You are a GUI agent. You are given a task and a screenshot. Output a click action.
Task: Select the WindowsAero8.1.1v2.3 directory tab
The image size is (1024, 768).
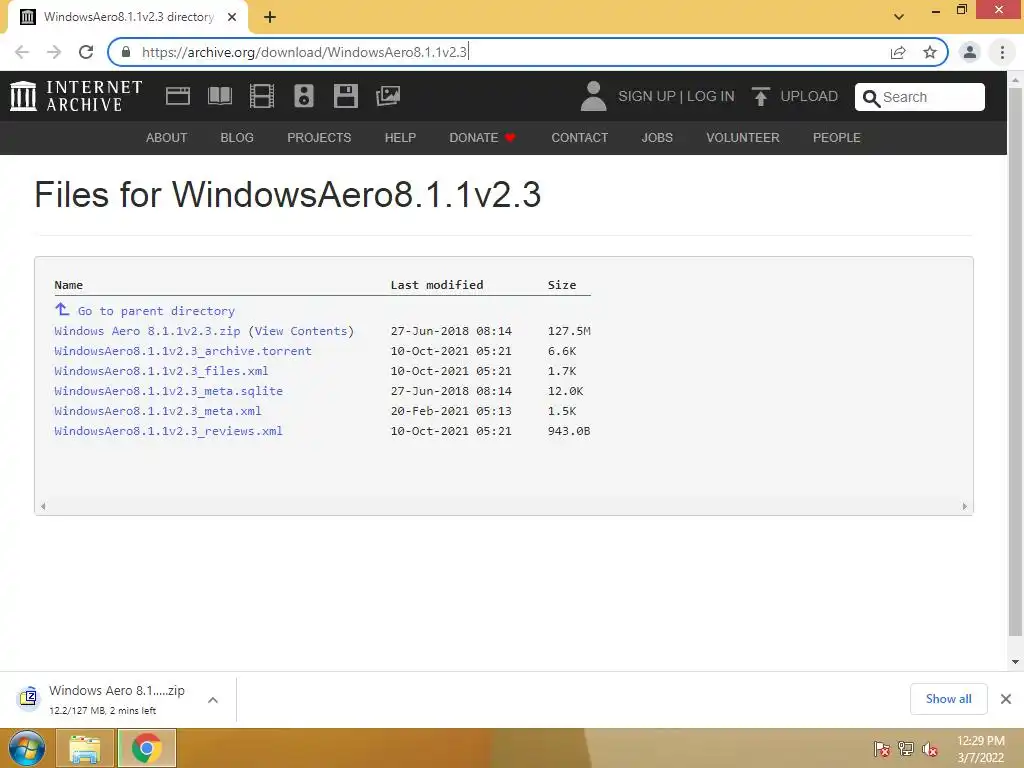coord(128,17)
